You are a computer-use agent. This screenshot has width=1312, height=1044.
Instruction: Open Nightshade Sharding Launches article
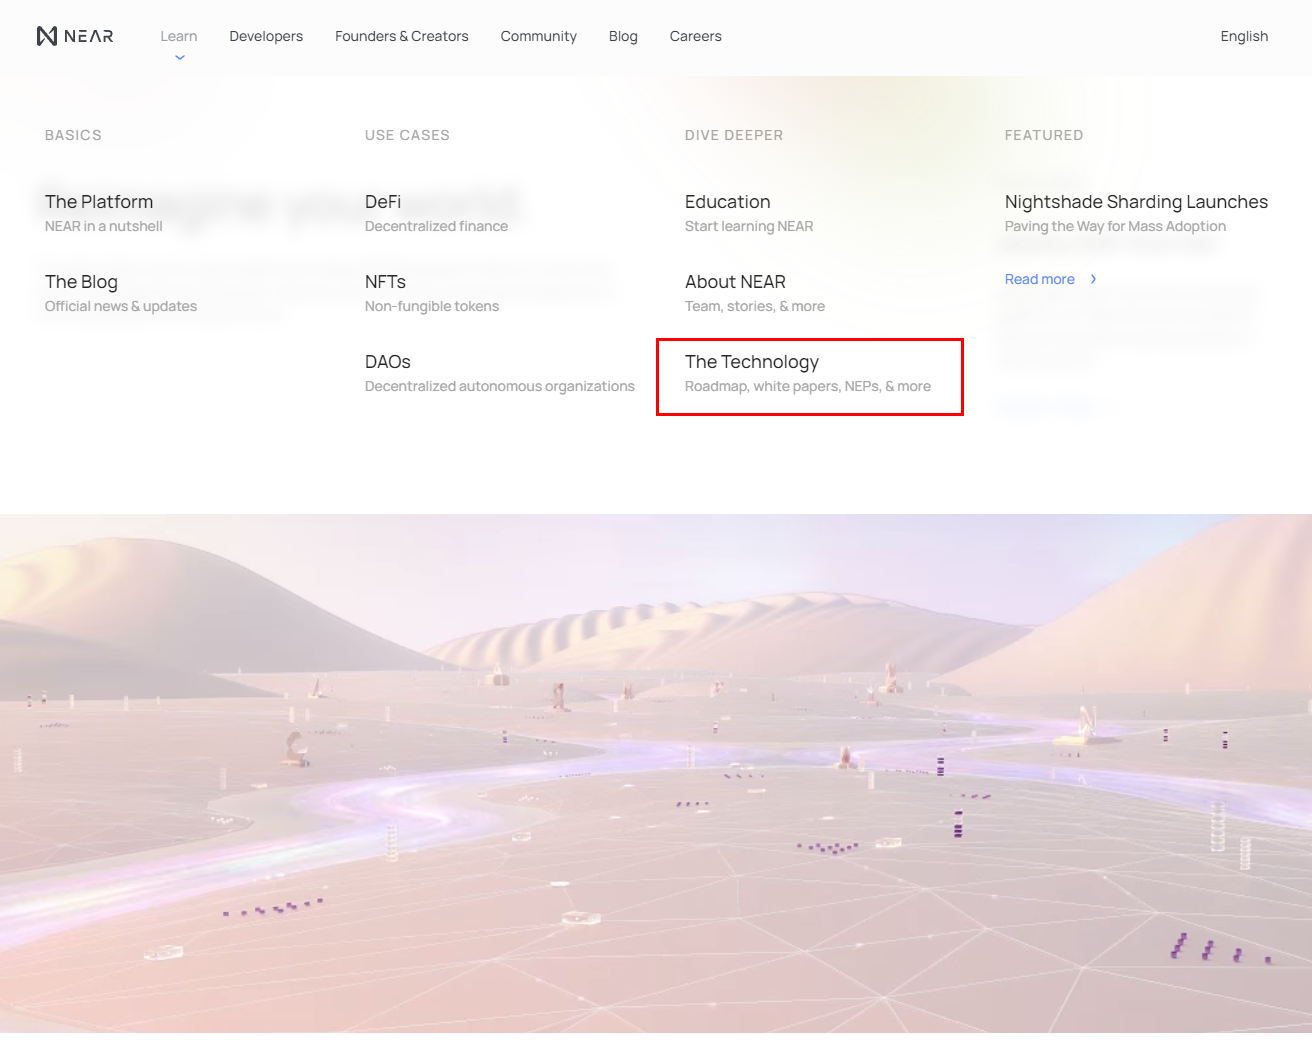pos(1136,202)
